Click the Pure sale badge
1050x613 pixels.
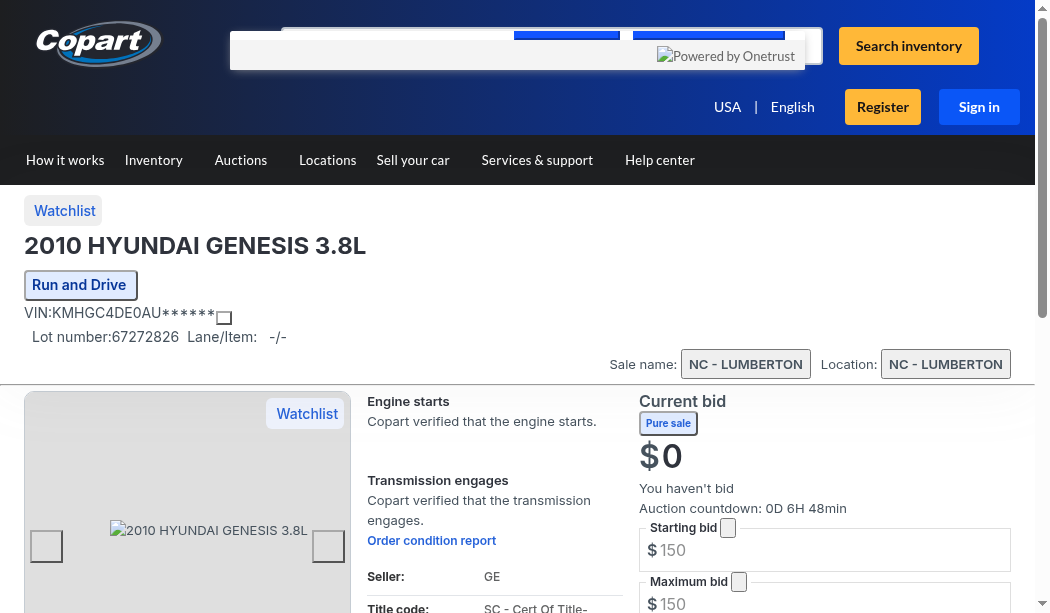668,423
